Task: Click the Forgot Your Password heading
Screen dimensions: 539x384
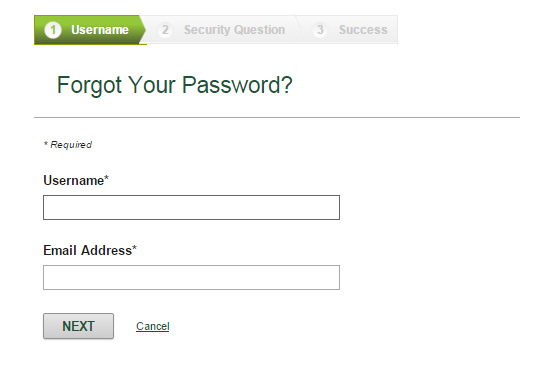Action: pyautogui.click(x=175, y=85)
